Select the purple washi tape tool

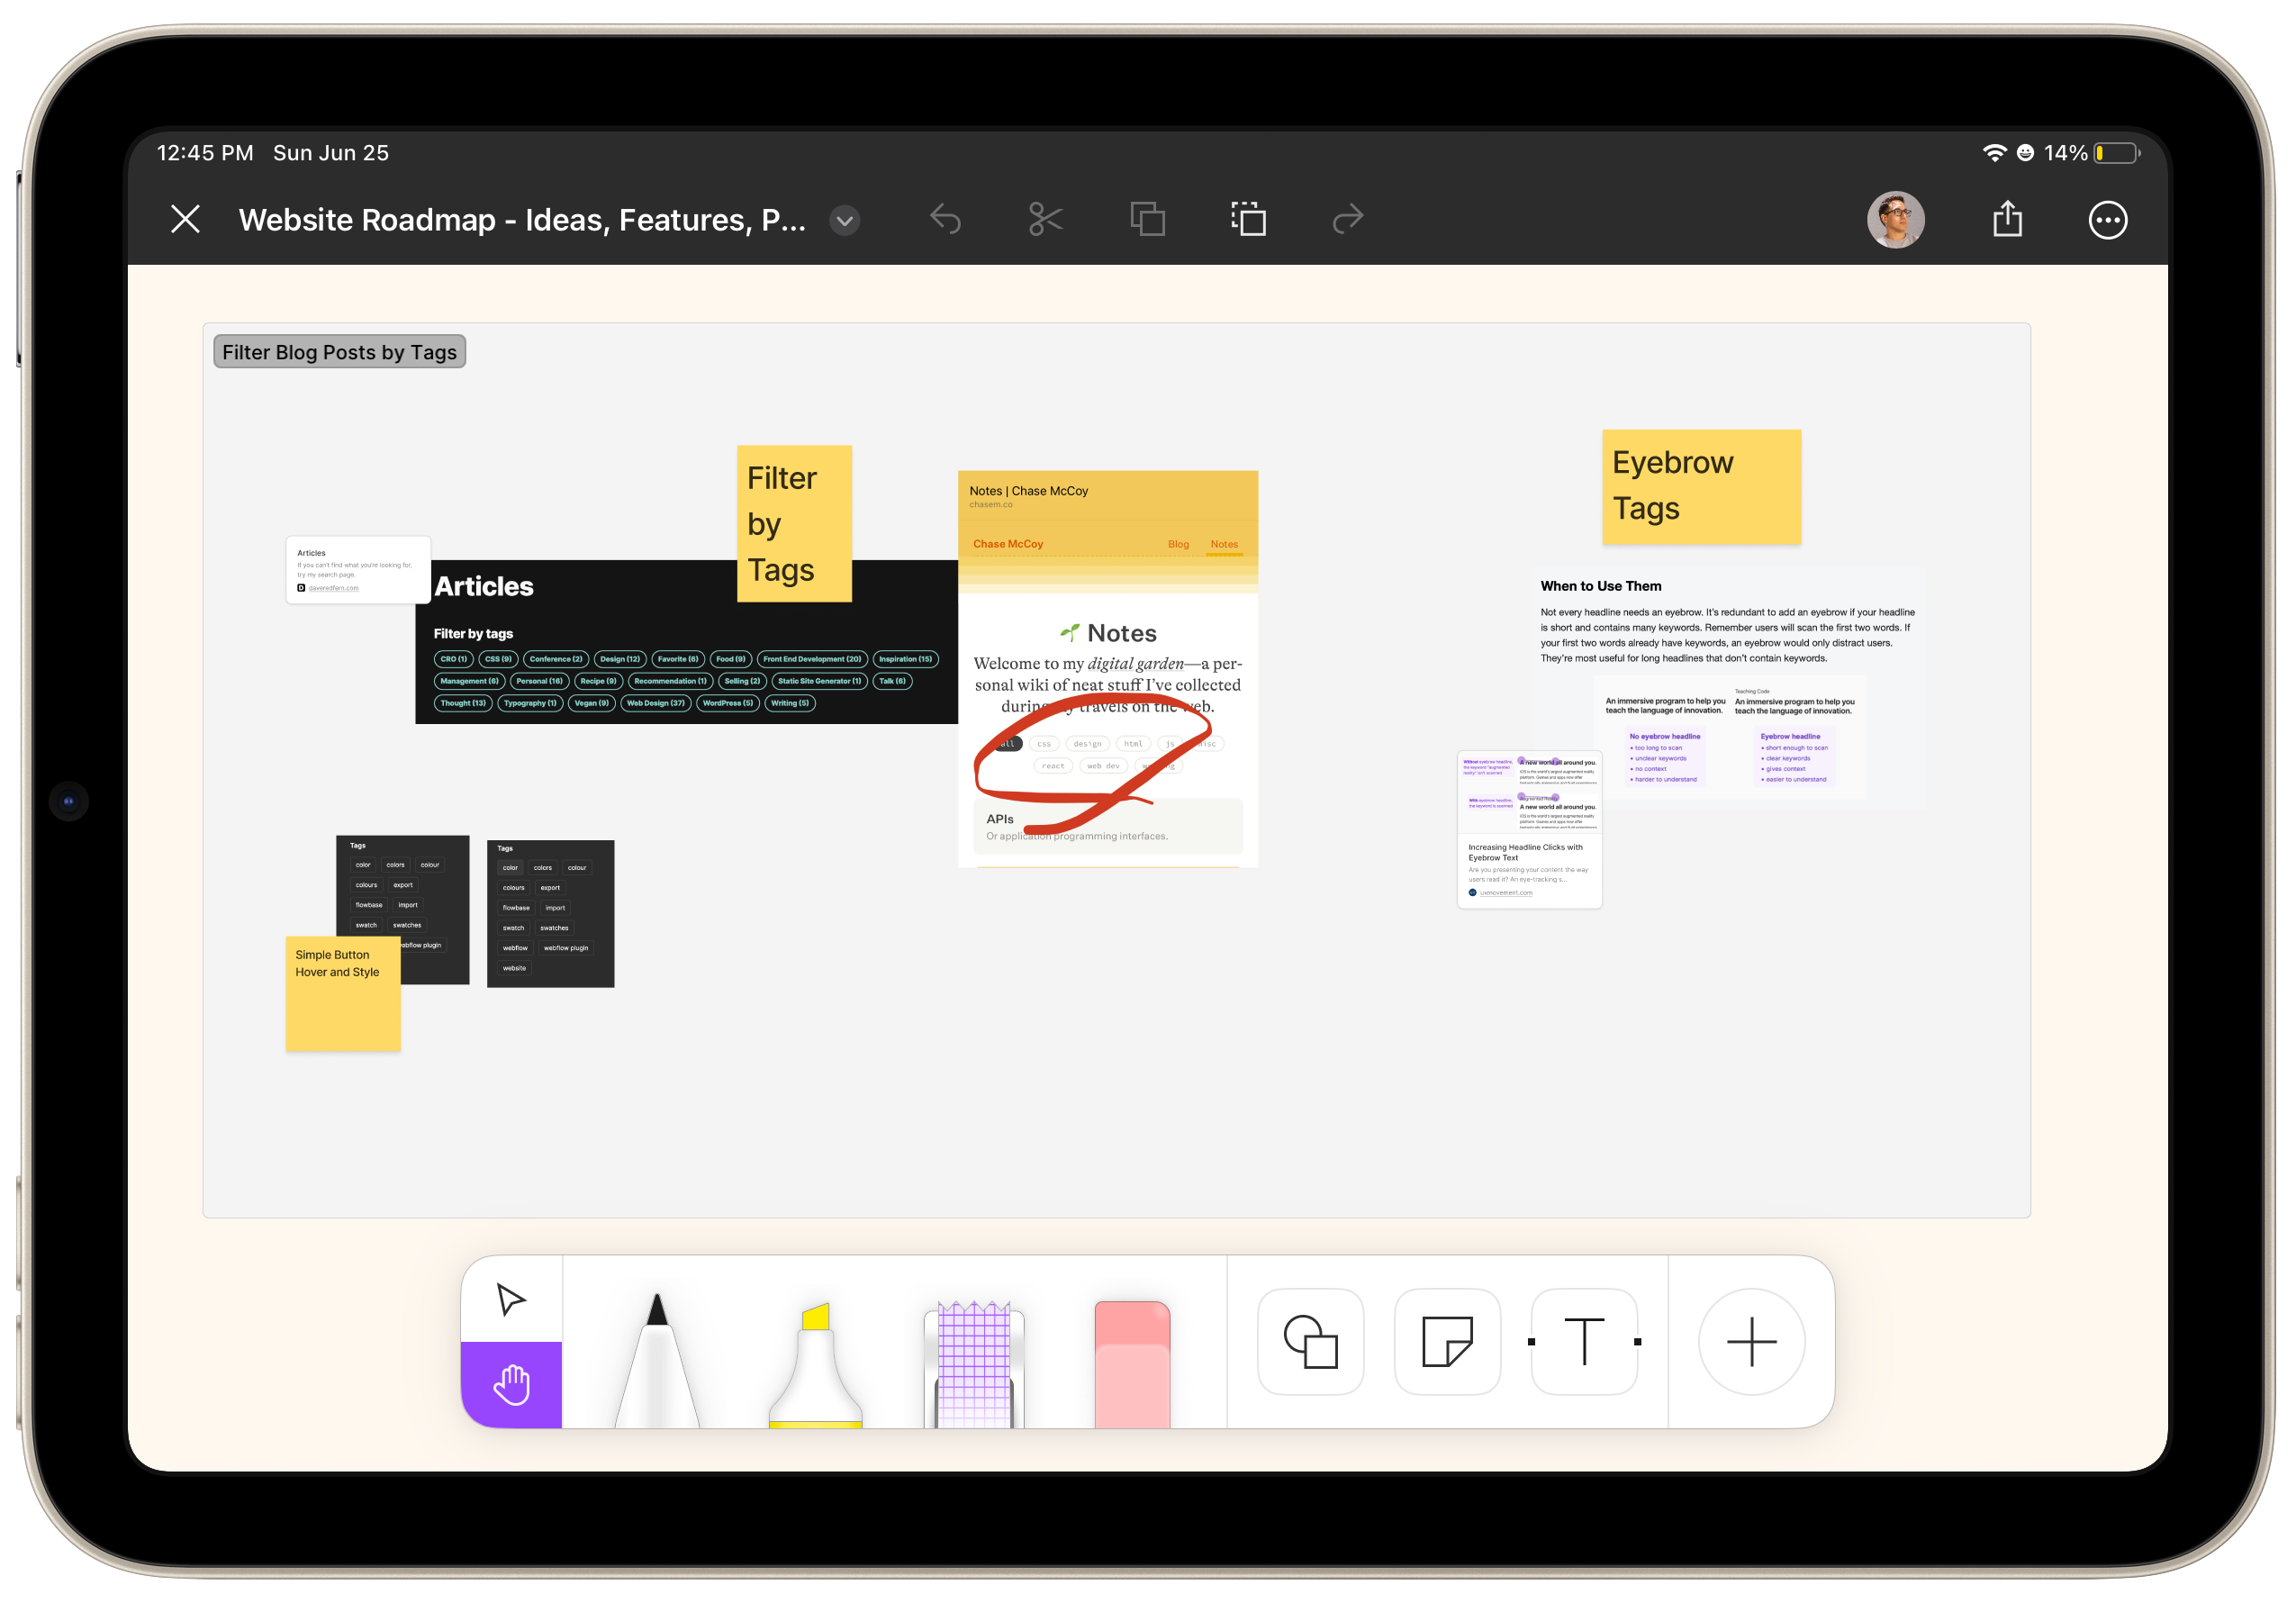(973, 1362)
